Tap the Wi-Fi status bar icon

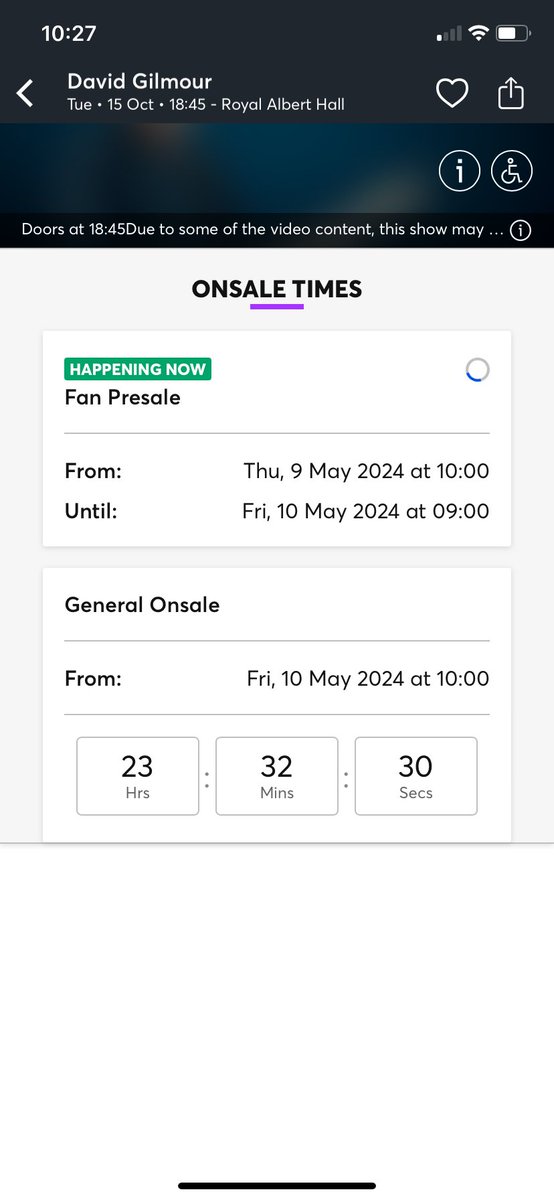[x=478, y=33]
